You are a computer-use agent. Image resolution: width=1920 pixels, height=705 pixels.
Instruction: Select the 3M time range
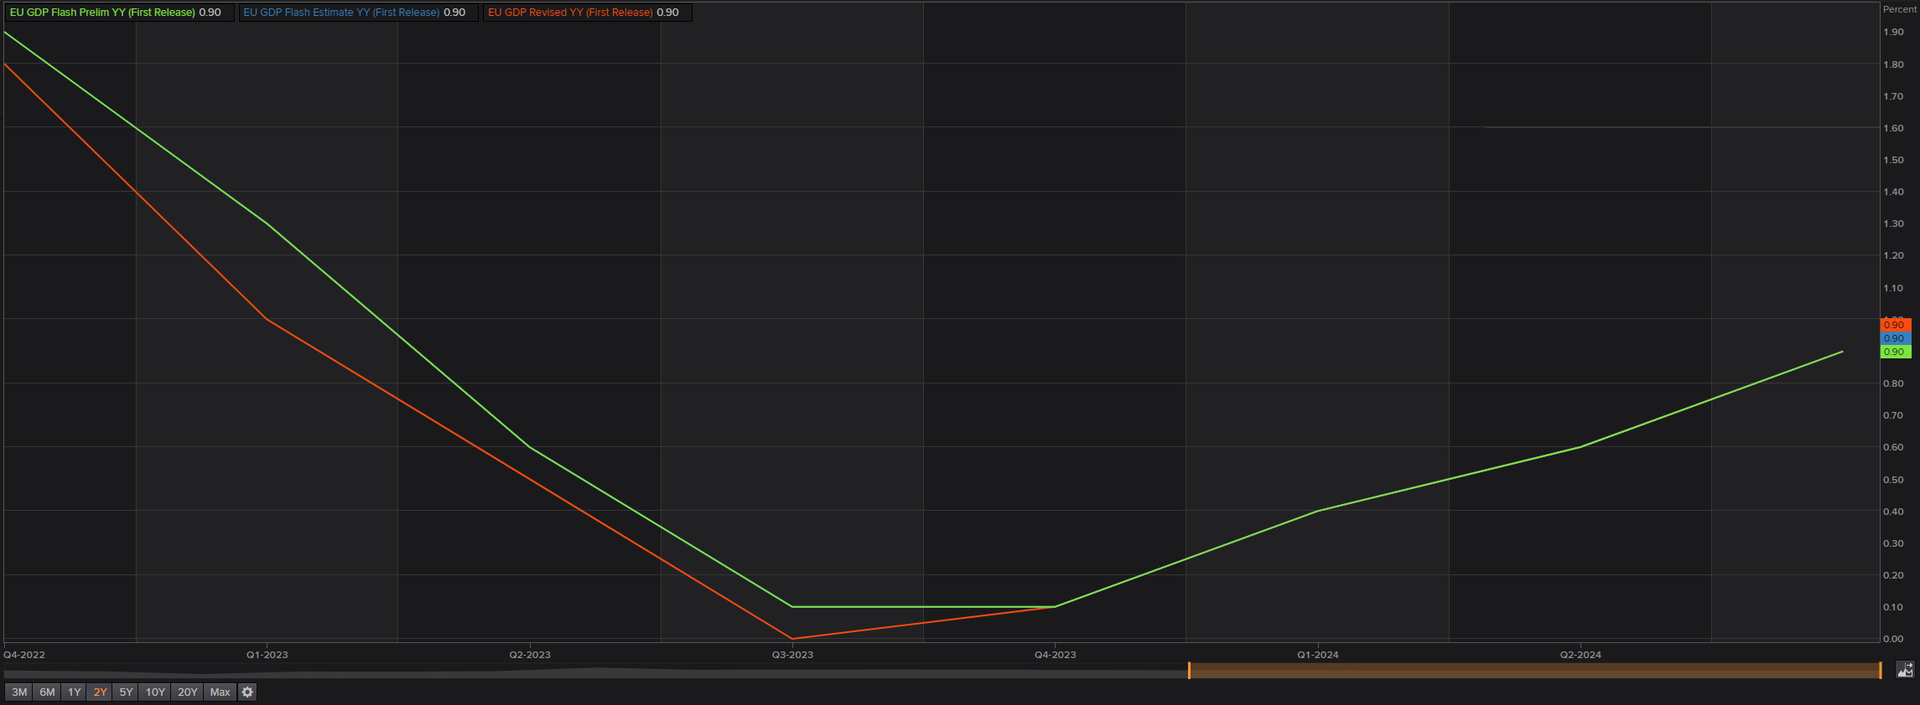[x=19, y=692]
